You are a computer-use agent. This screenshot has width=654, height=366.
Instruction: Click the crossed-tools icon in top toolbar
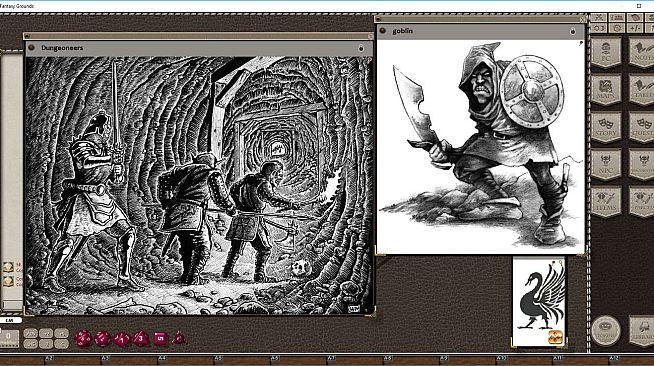[599, 18]
